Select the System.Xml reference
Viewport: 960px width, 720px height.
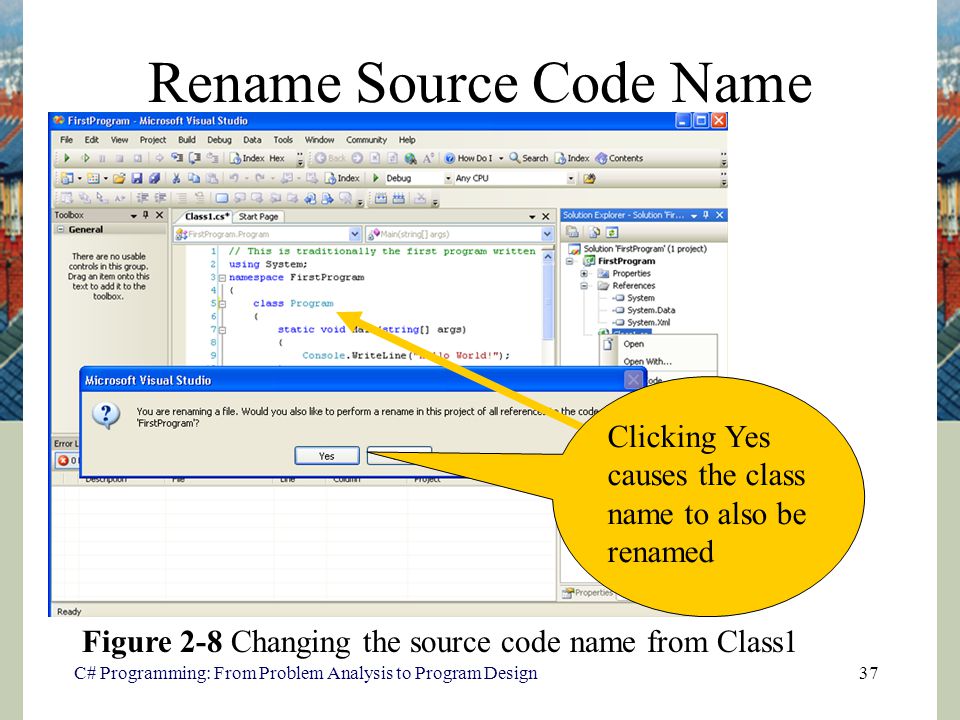coord(648,322)
